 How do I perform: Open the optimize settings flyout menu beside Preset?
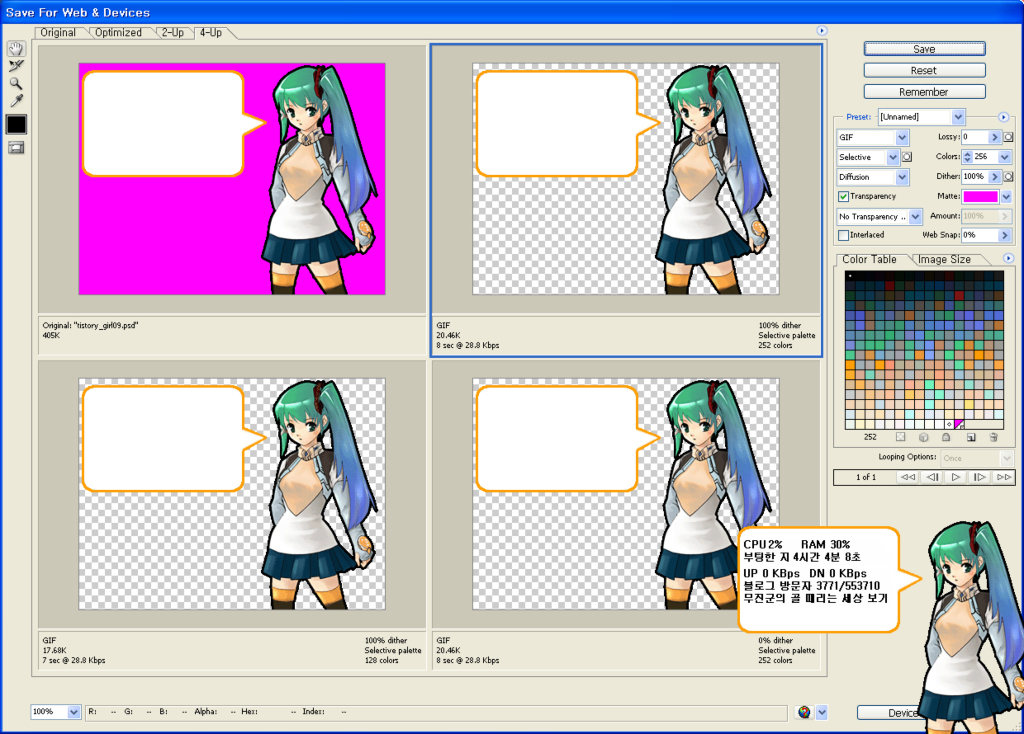1003,117
